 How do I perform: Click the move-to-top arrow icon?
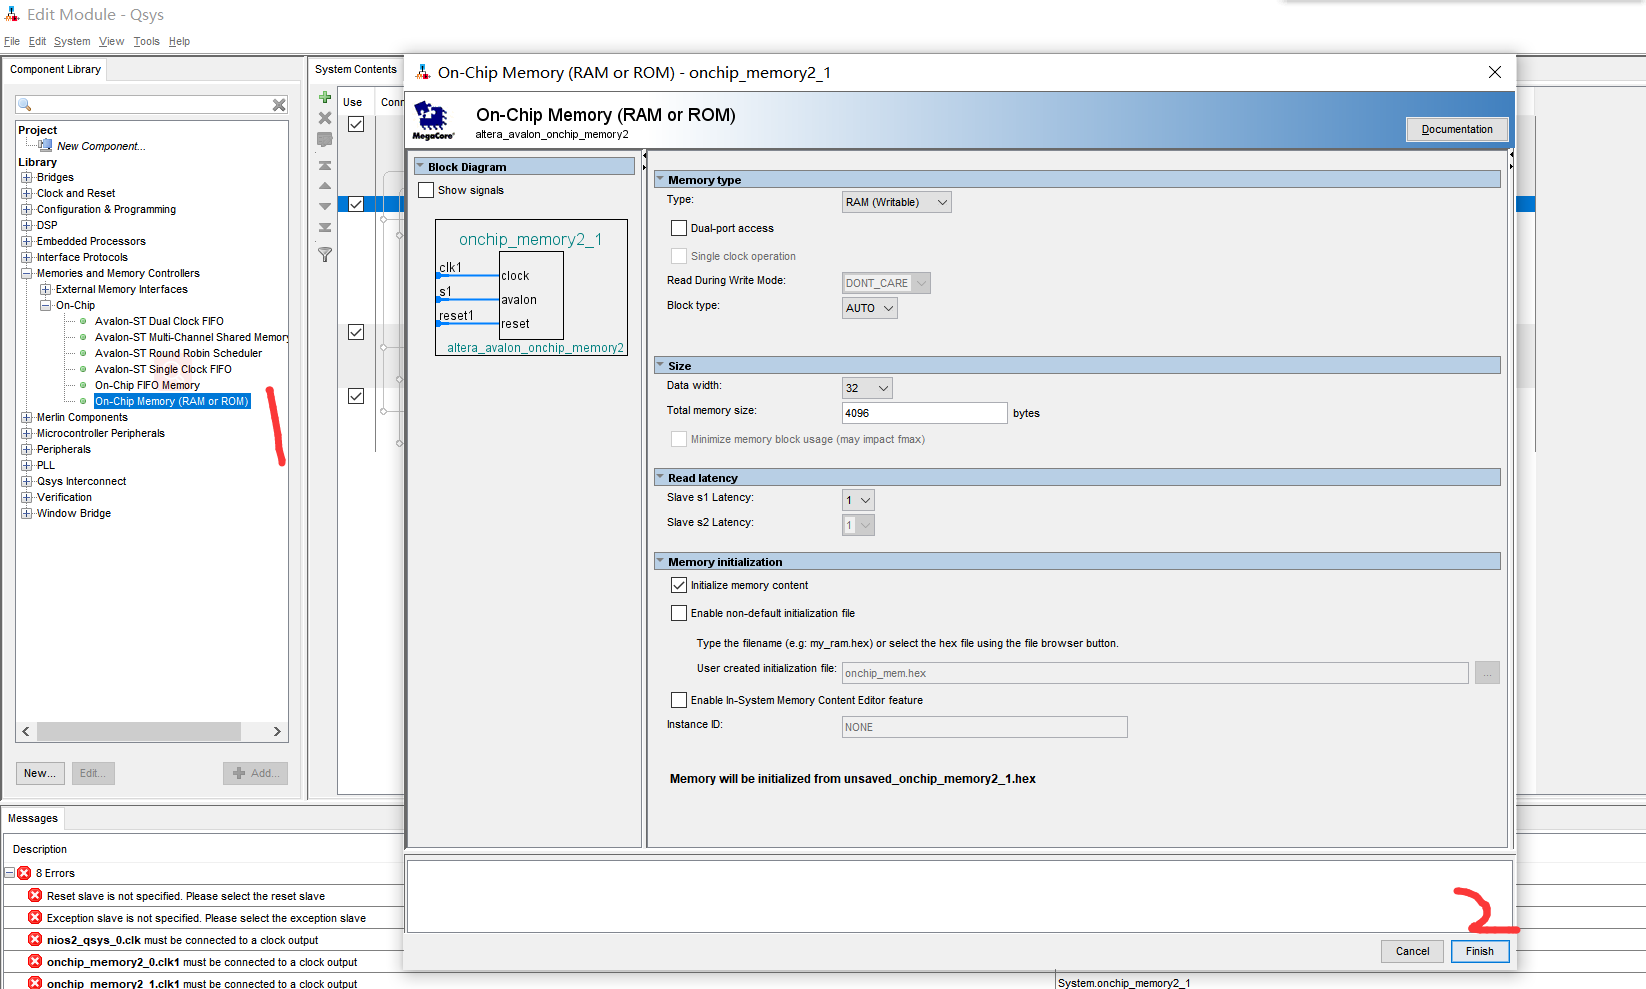point(325,165)
